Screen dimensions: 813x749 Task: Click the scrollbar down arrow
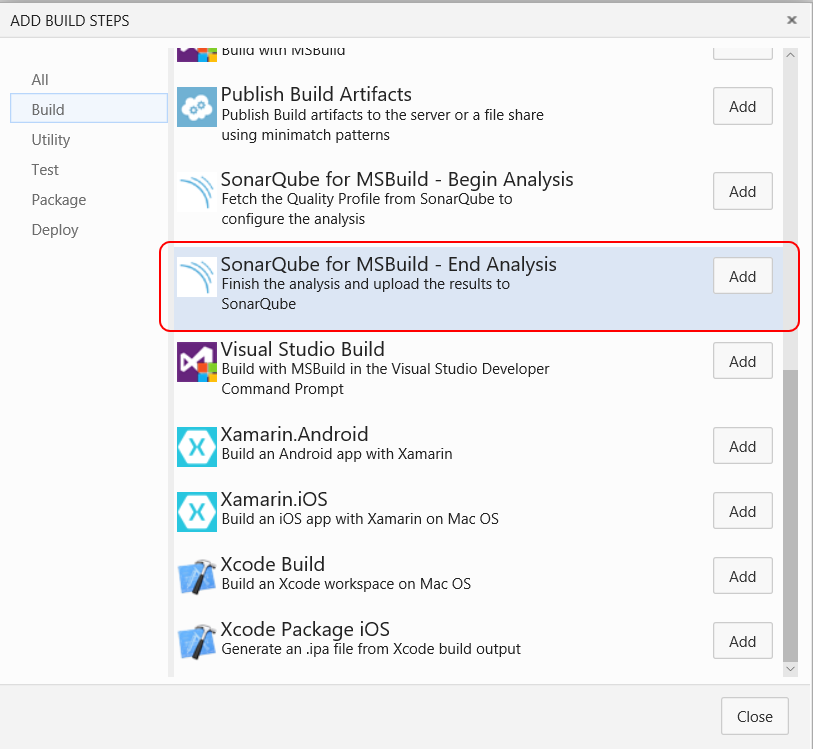pyautogui.click(x=790, y=669)
